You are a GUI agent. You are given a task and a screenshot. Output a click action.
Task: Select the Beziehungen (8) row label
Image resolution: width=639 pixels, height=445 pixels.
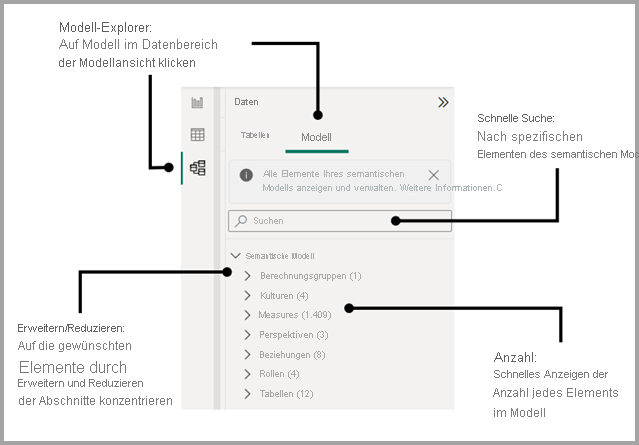tap(292, 355)
